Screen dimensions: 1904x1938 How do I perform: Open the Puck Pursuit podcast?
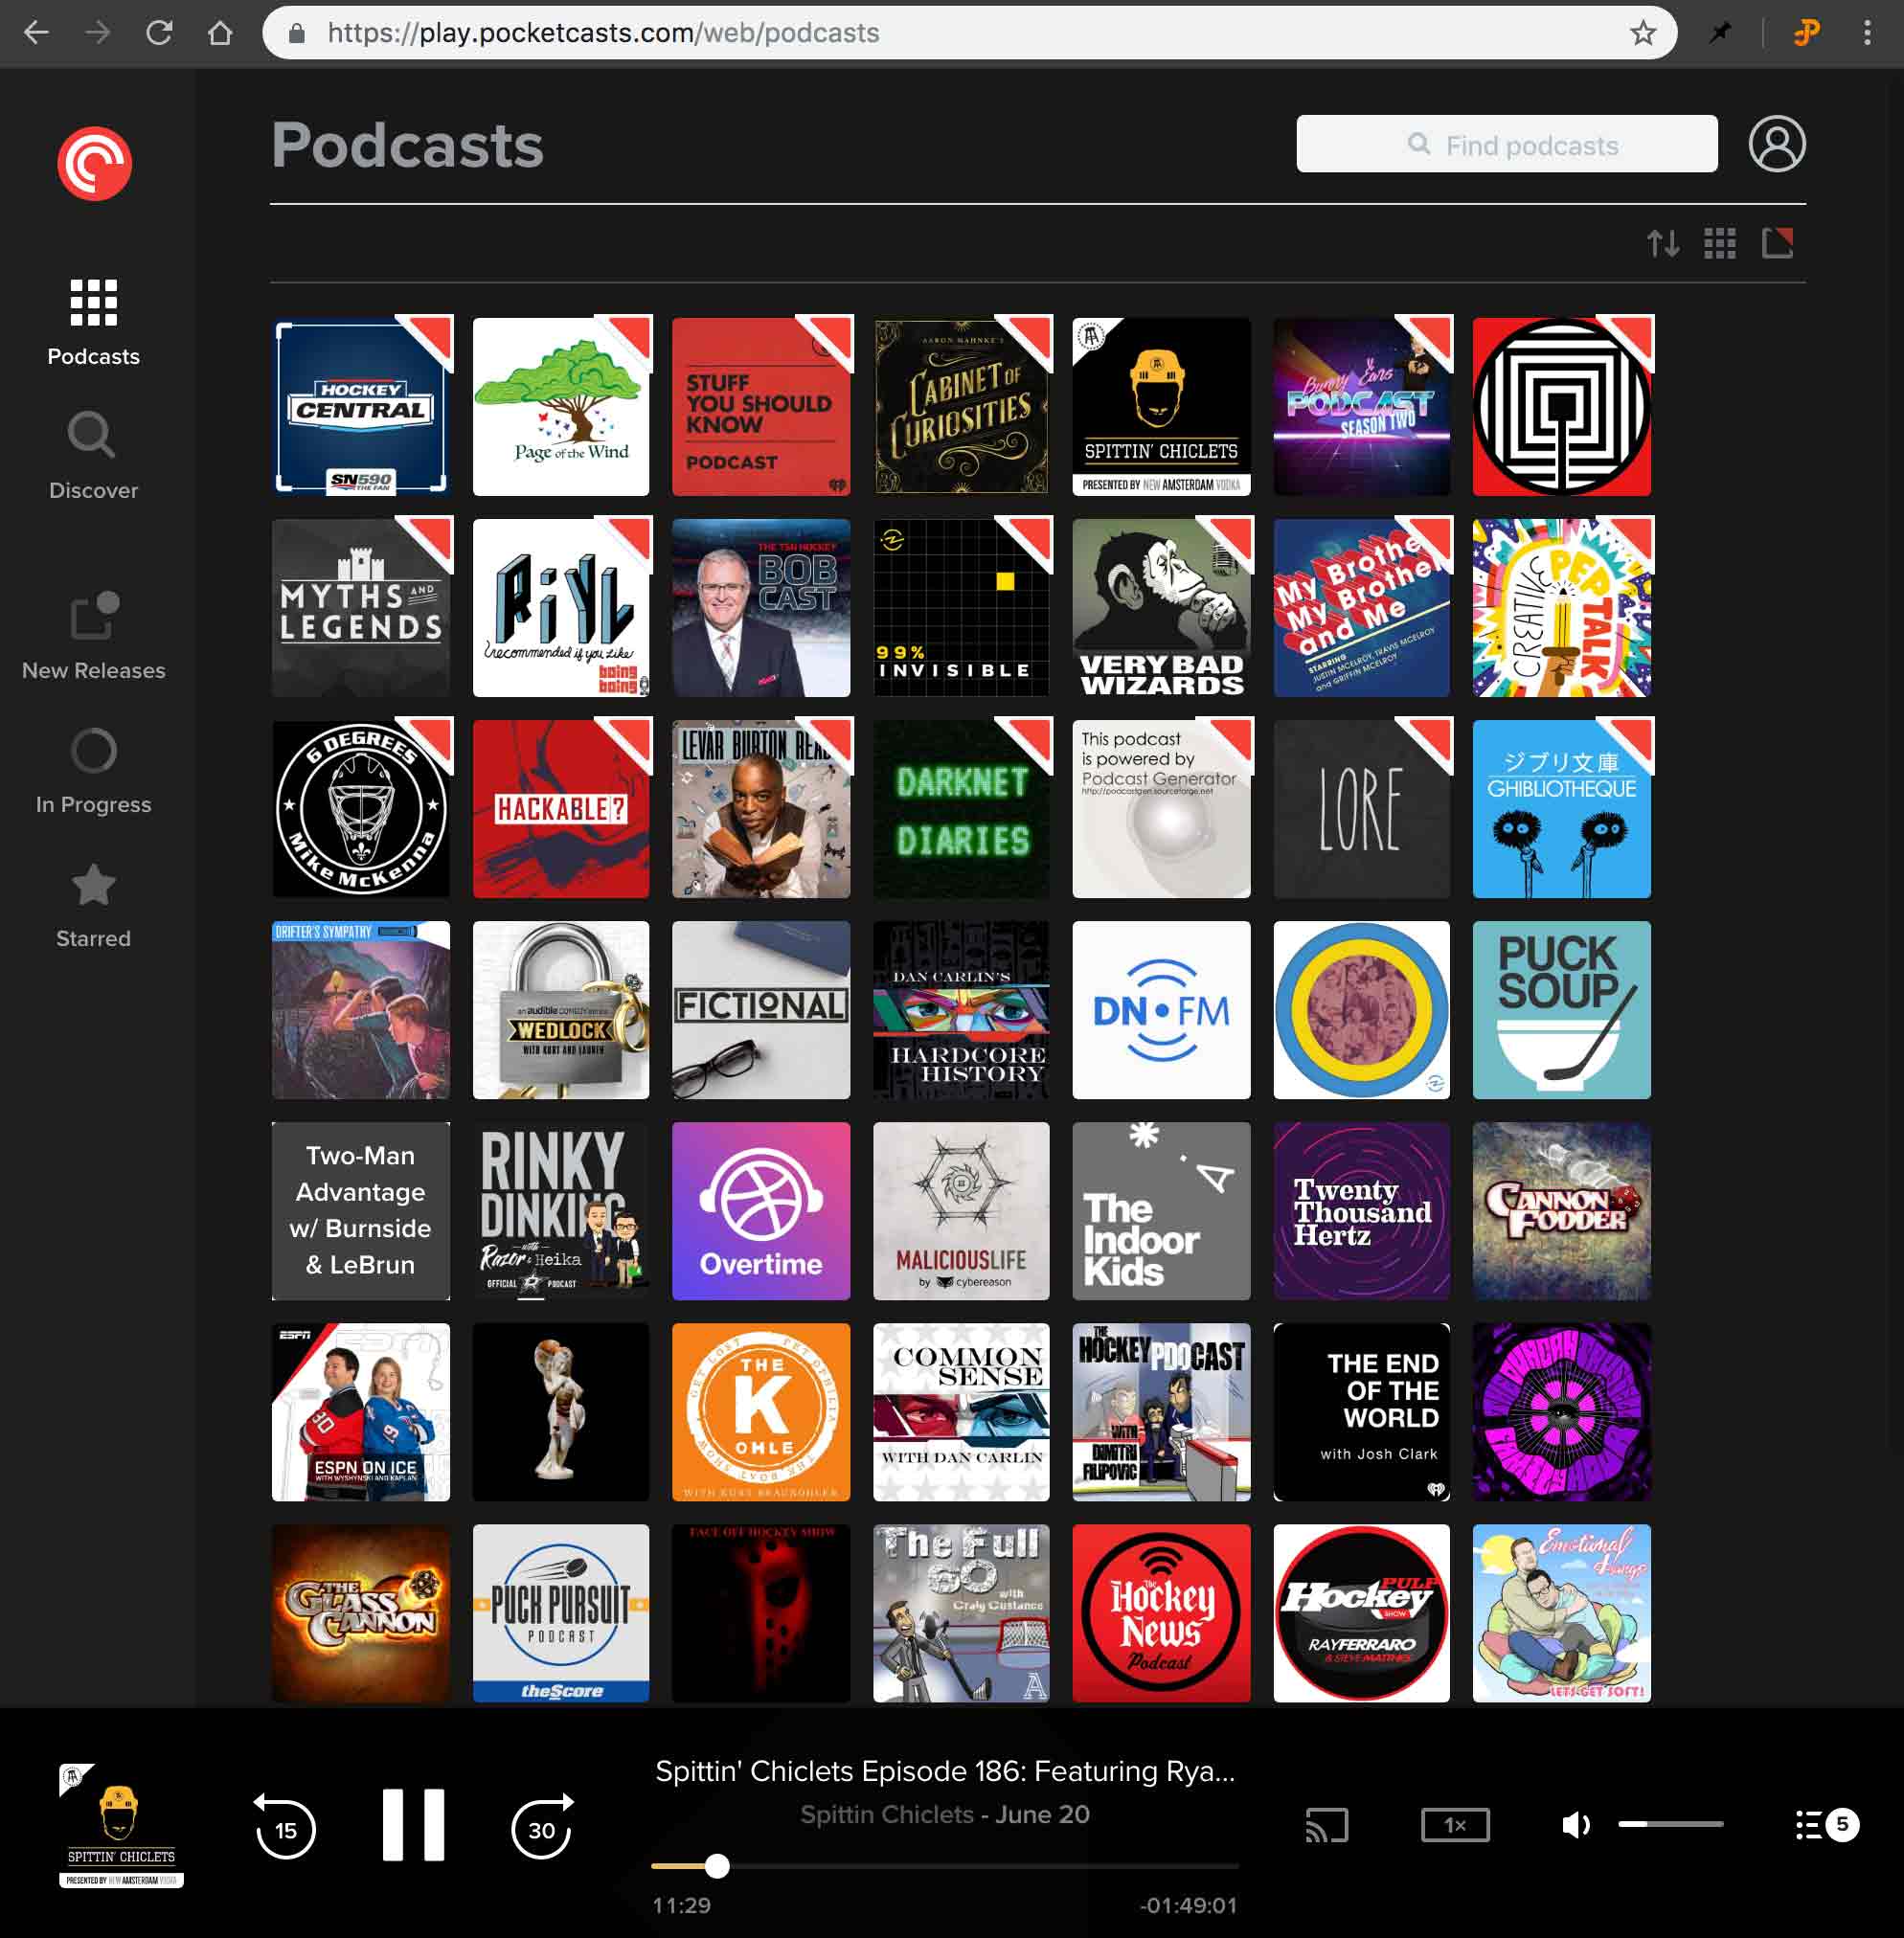point(561,1613)
